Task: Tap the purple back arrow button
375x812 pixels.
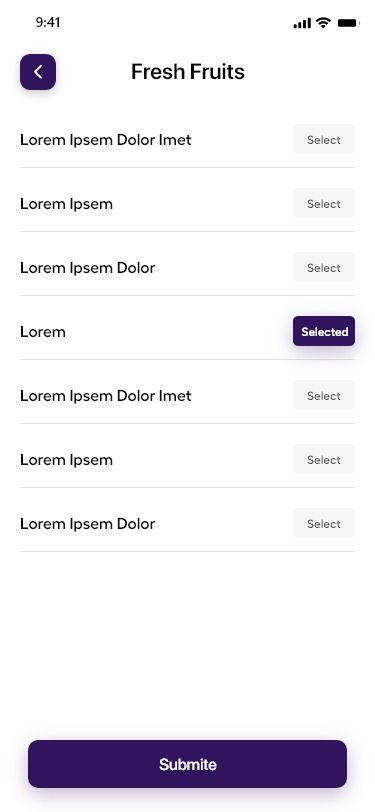Action: [x=38, y=72]
